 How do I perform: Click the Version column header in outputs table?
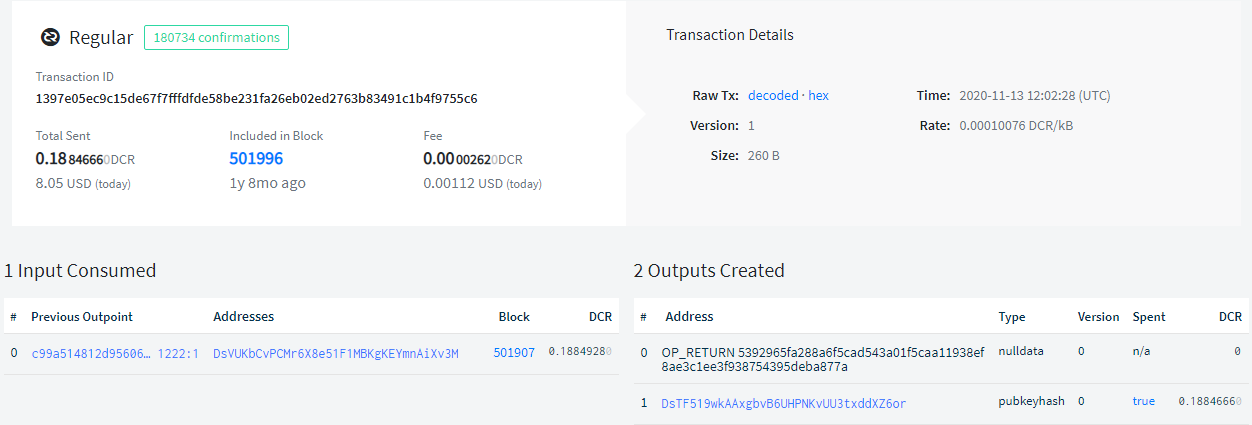(1099, 316)
